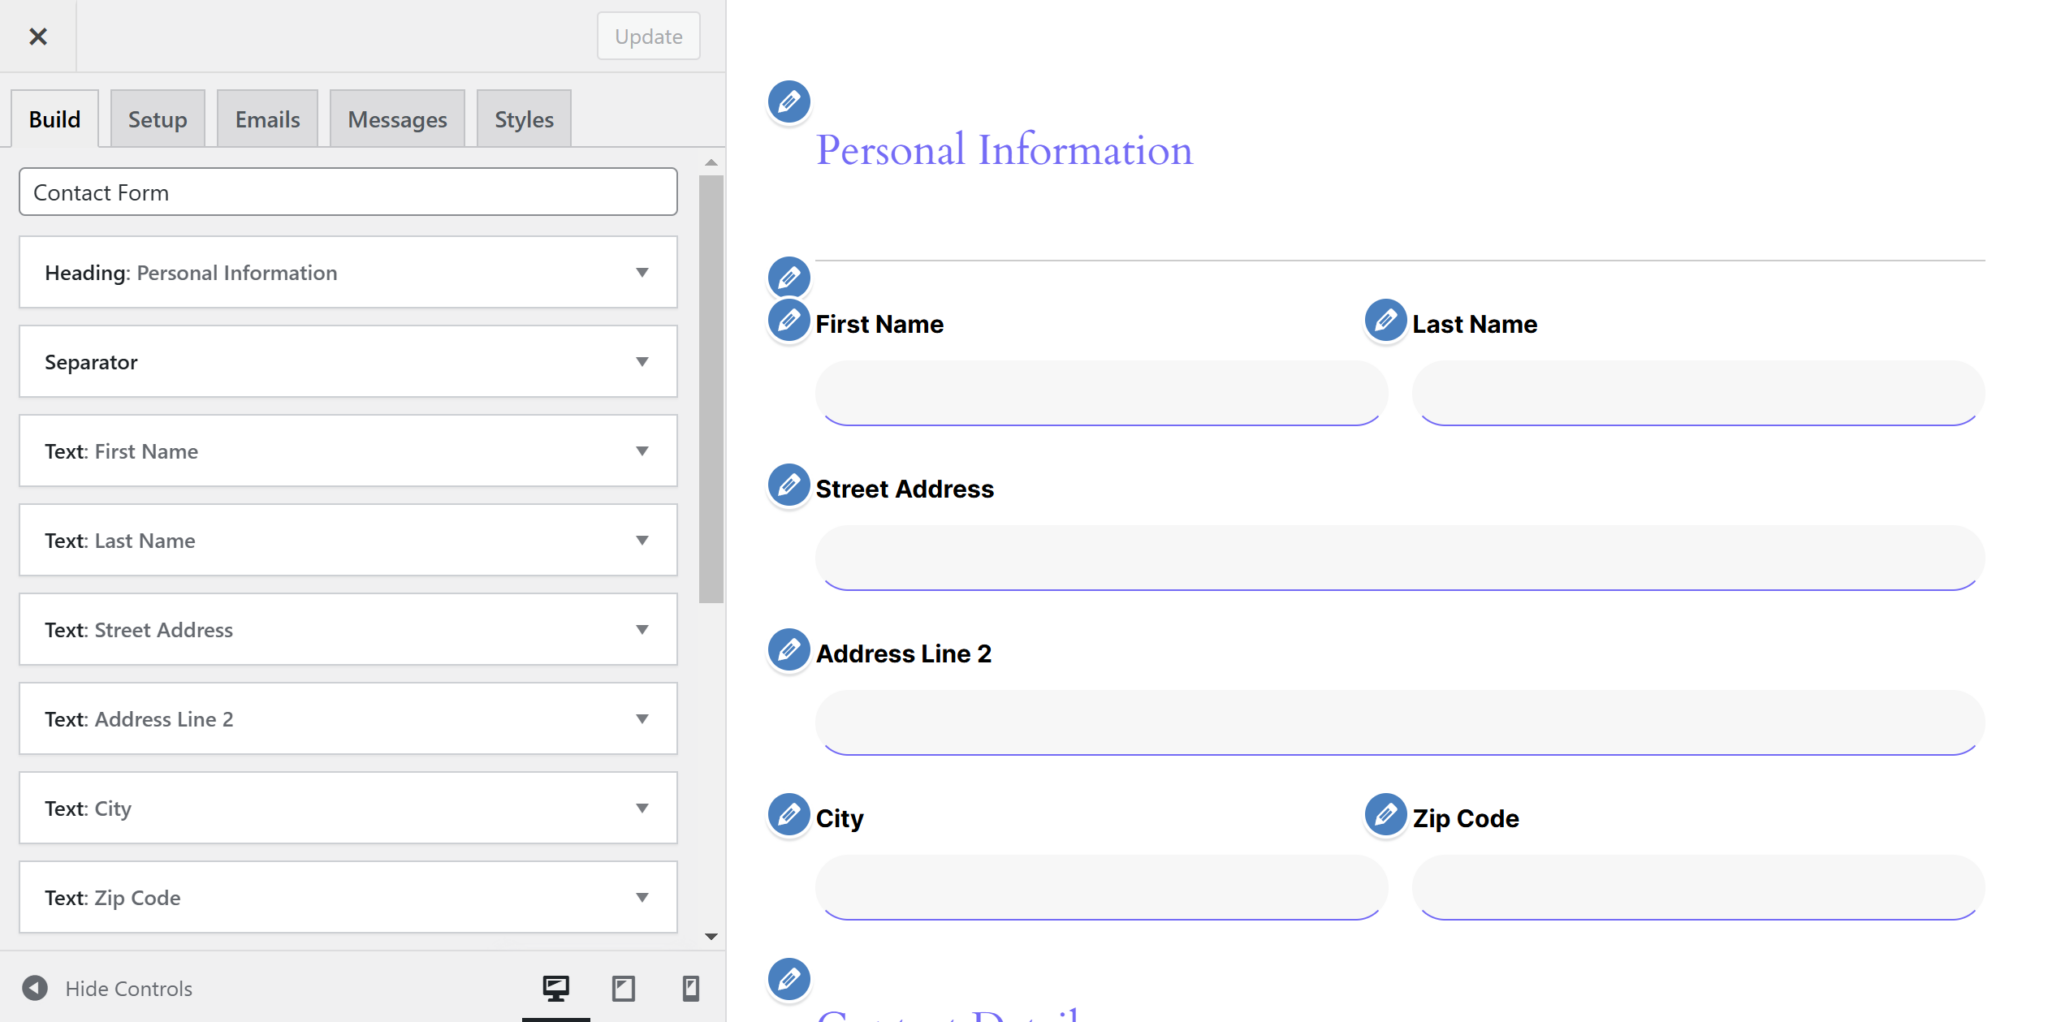Click the Update button
This screenshot has width=2048, height=1022.
(x=648, y=36)
